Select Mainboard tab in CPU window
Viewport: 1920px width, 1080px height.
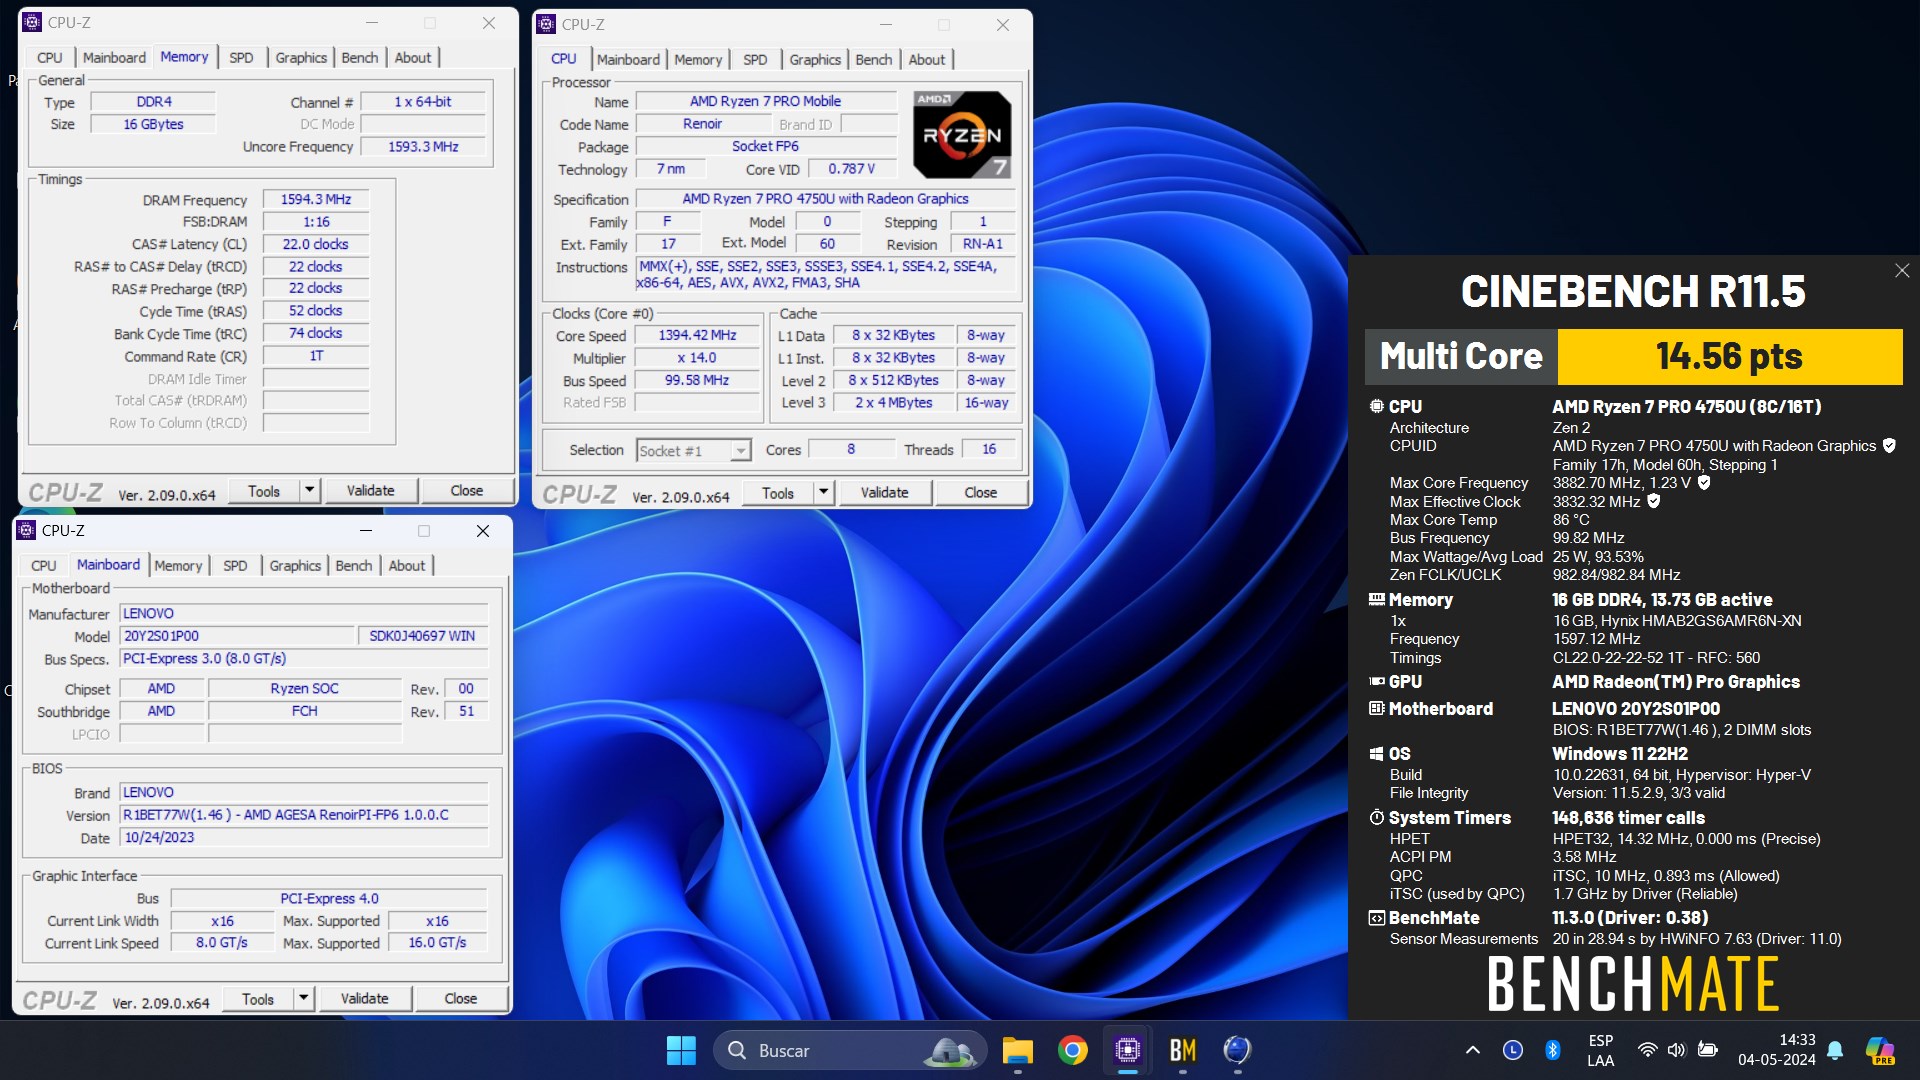[628, 59]
